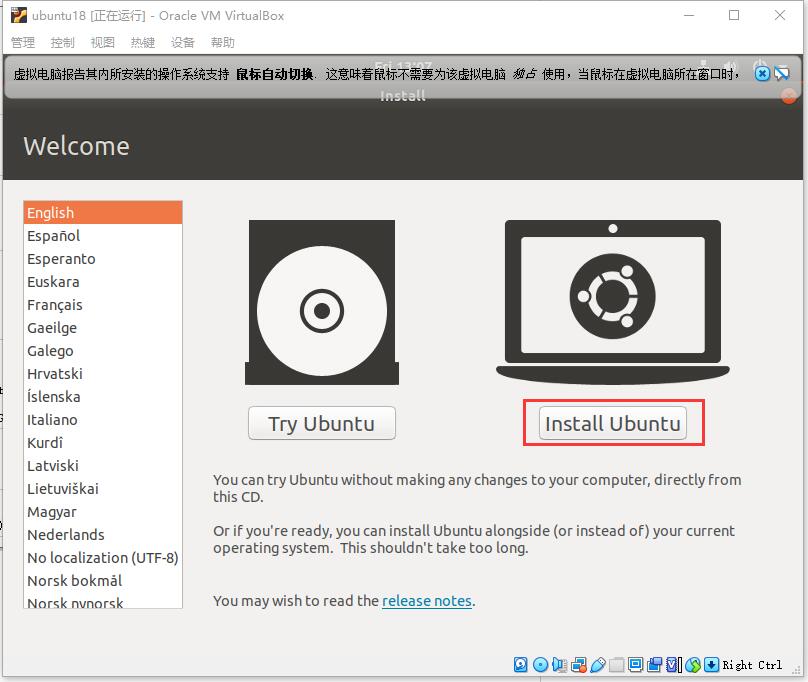808x682 pixels.
Task: Choose Esperanto from the language list
Action: pos(103,259)
